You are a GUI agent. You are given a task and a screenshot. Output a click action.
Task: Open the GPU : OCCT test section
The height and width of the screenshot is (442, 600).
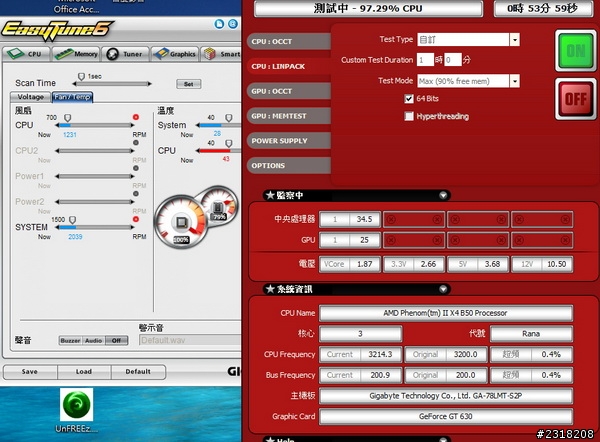click(x=289, y=91)
